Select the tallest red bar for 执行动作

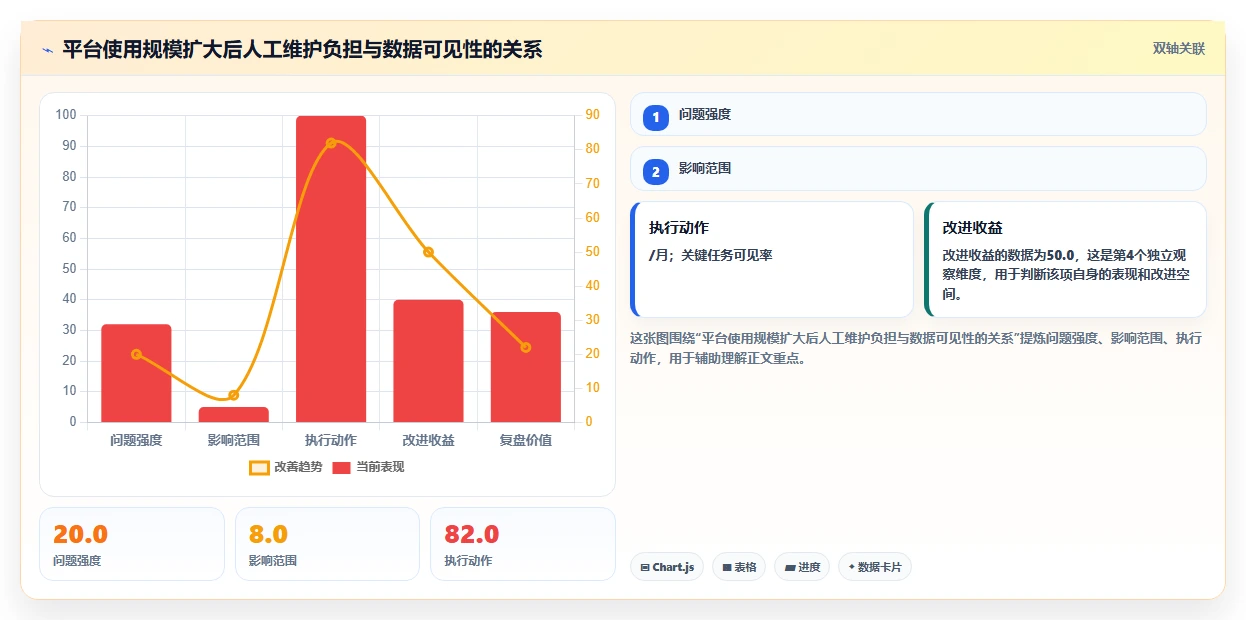331,269
